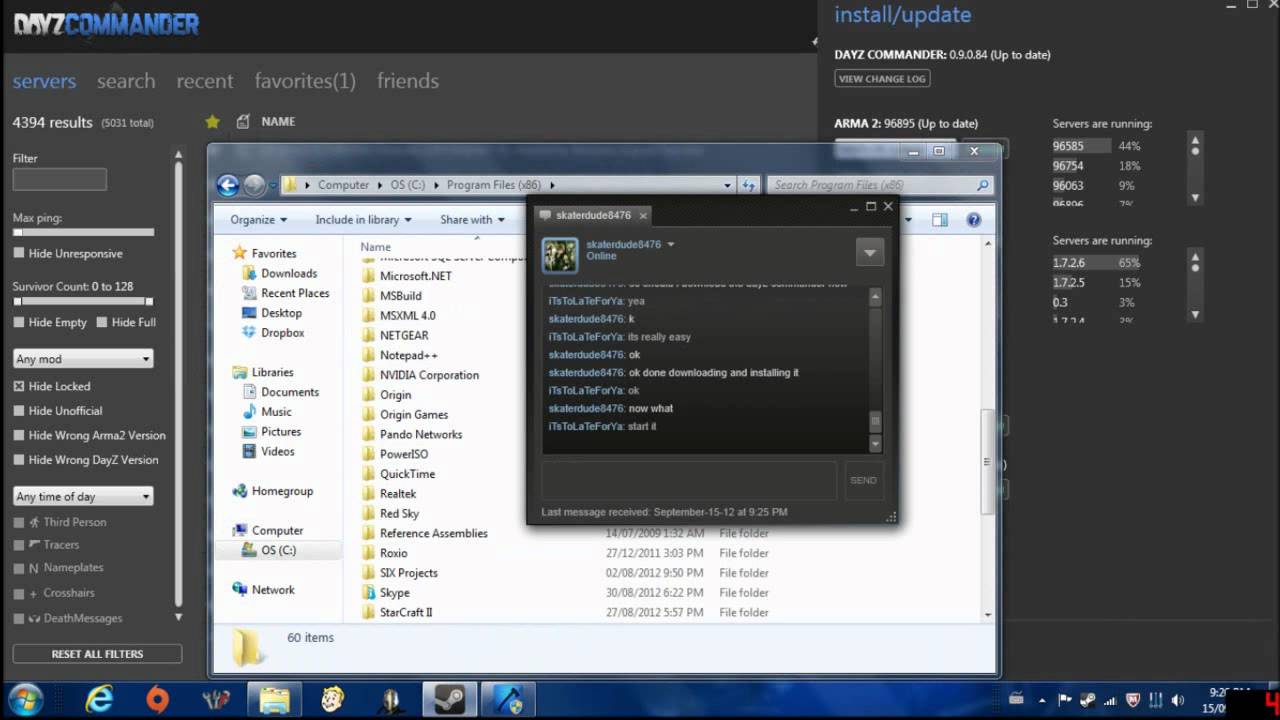Open the Fallout Vault Boy taskbar icon
1280x720 pixels.
pos(332,700)
